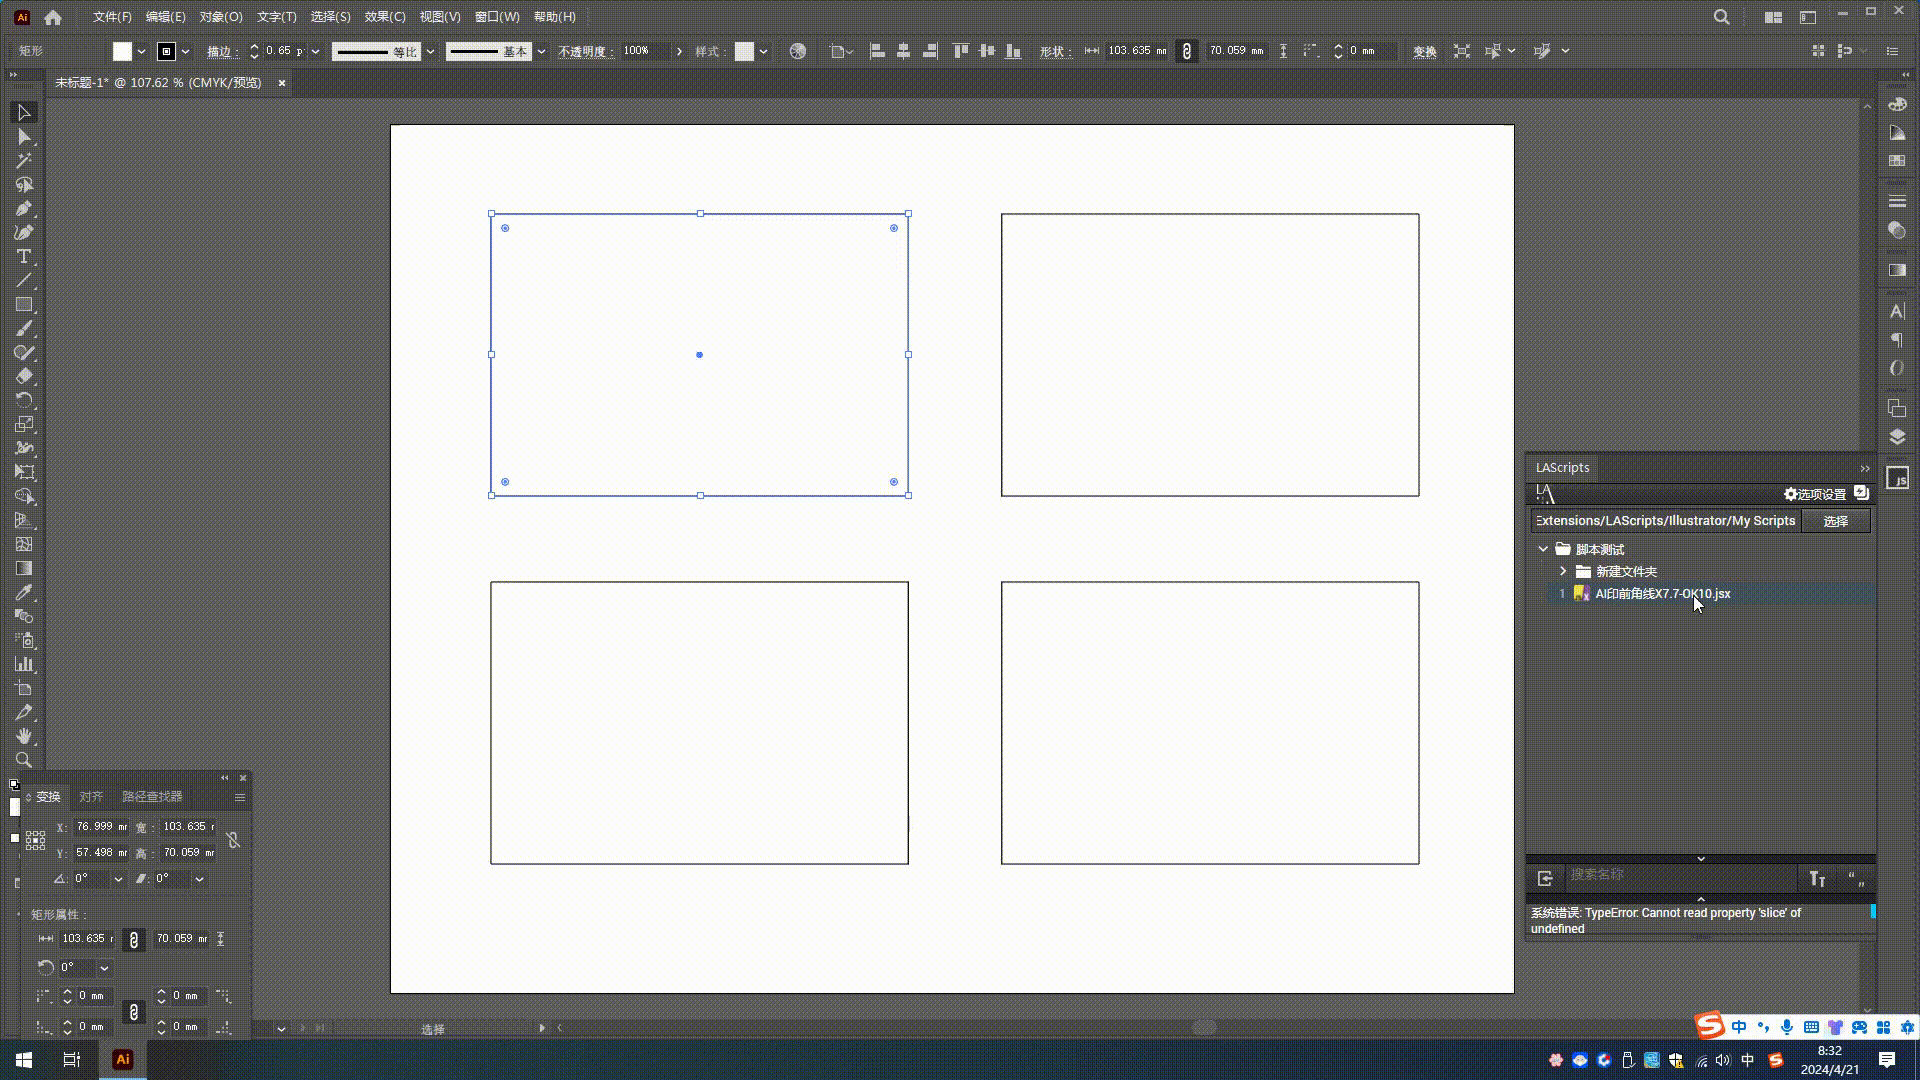Select the Pen tool
Viewport: 1920px width, 1080px height.
[x=24, y=209]
